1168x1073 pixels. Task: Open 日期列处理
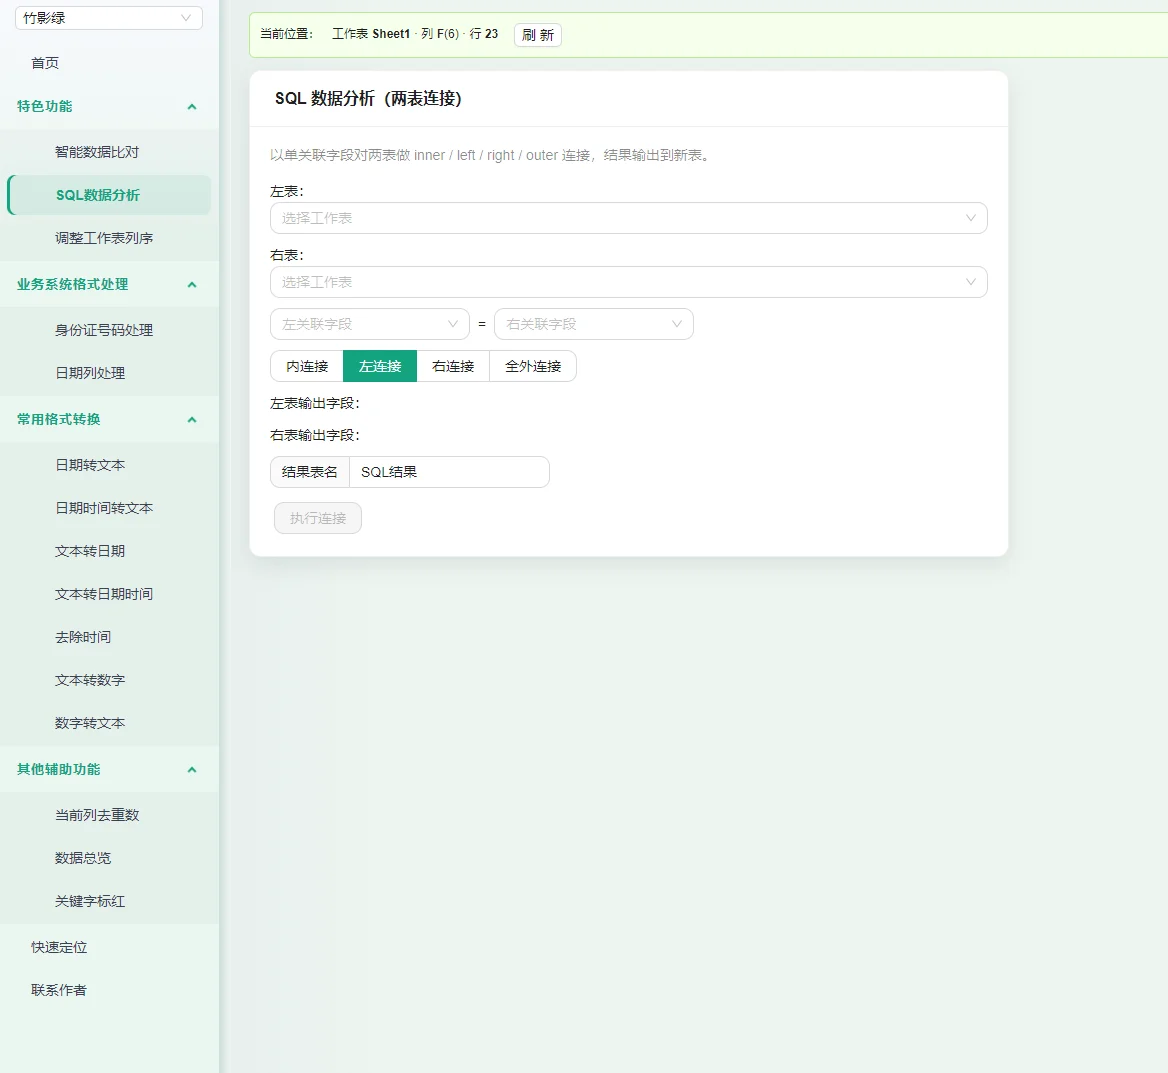click(x=89, y=373)
